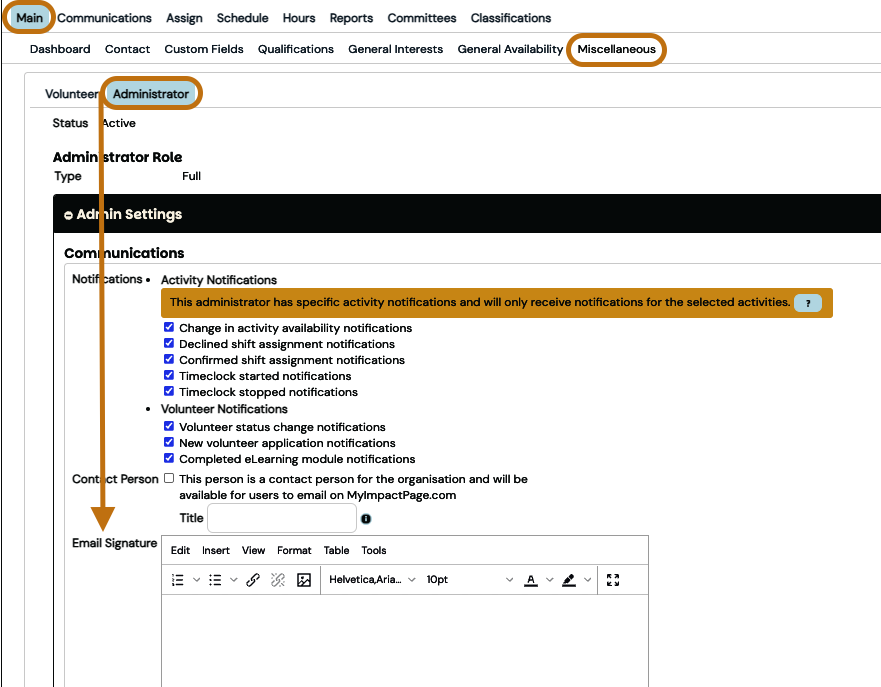Click the question mark help badge
The image size is (881, 687).
pyautogui.click(x=807, y=303)
